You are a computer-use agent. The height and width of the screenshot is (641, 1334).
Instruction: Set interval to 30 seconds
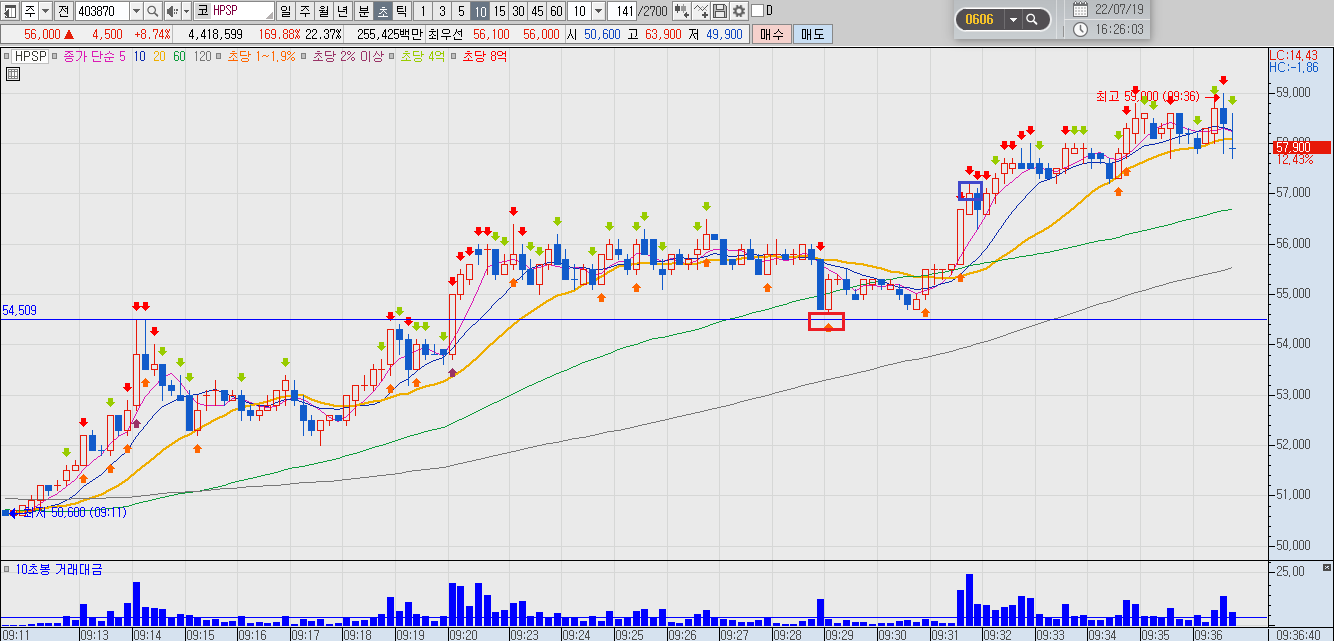(518, 11)
